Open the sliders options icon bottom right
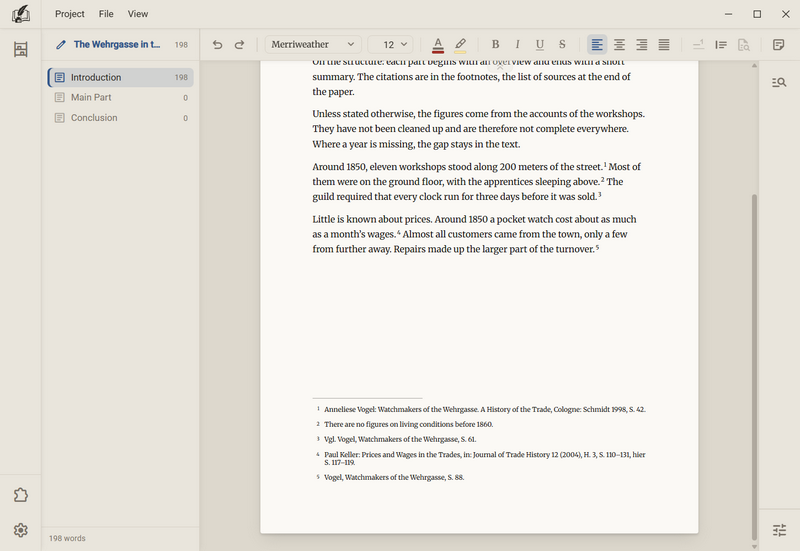This screenshot has height=551, width=800. [x=779, y=530]
